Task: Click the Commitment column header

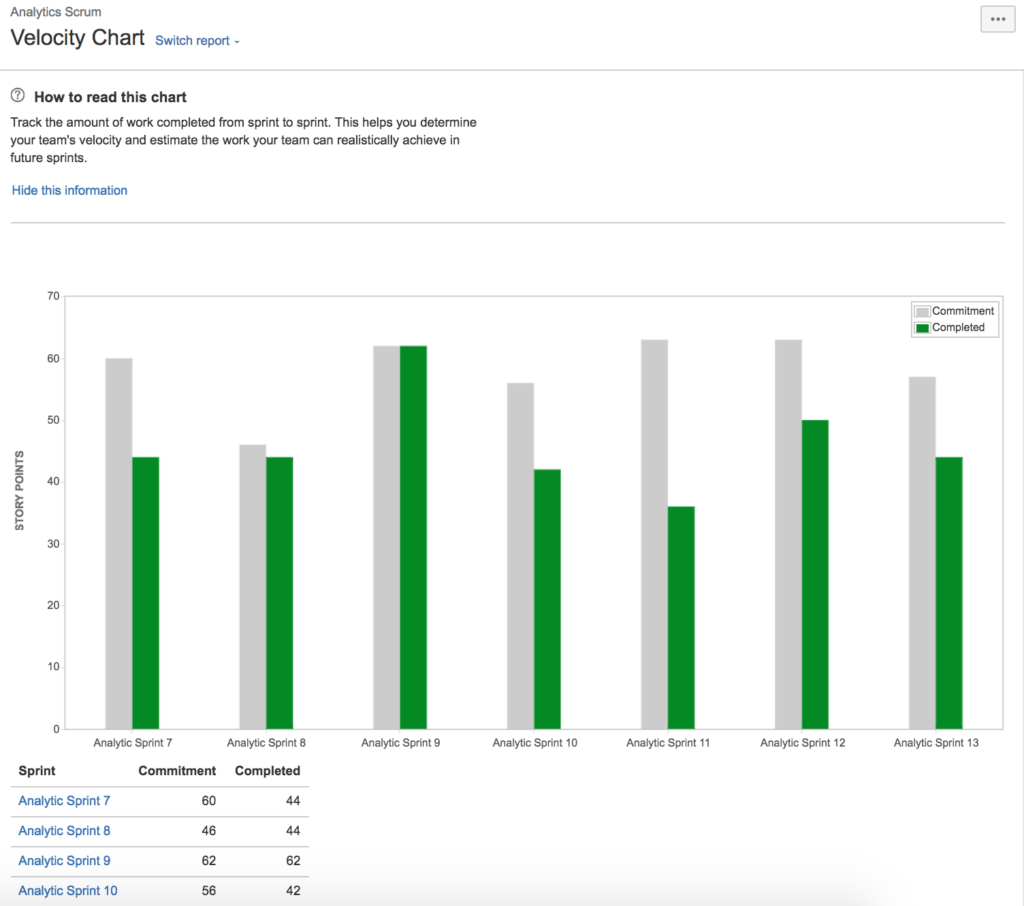Action: coord(177,770)
